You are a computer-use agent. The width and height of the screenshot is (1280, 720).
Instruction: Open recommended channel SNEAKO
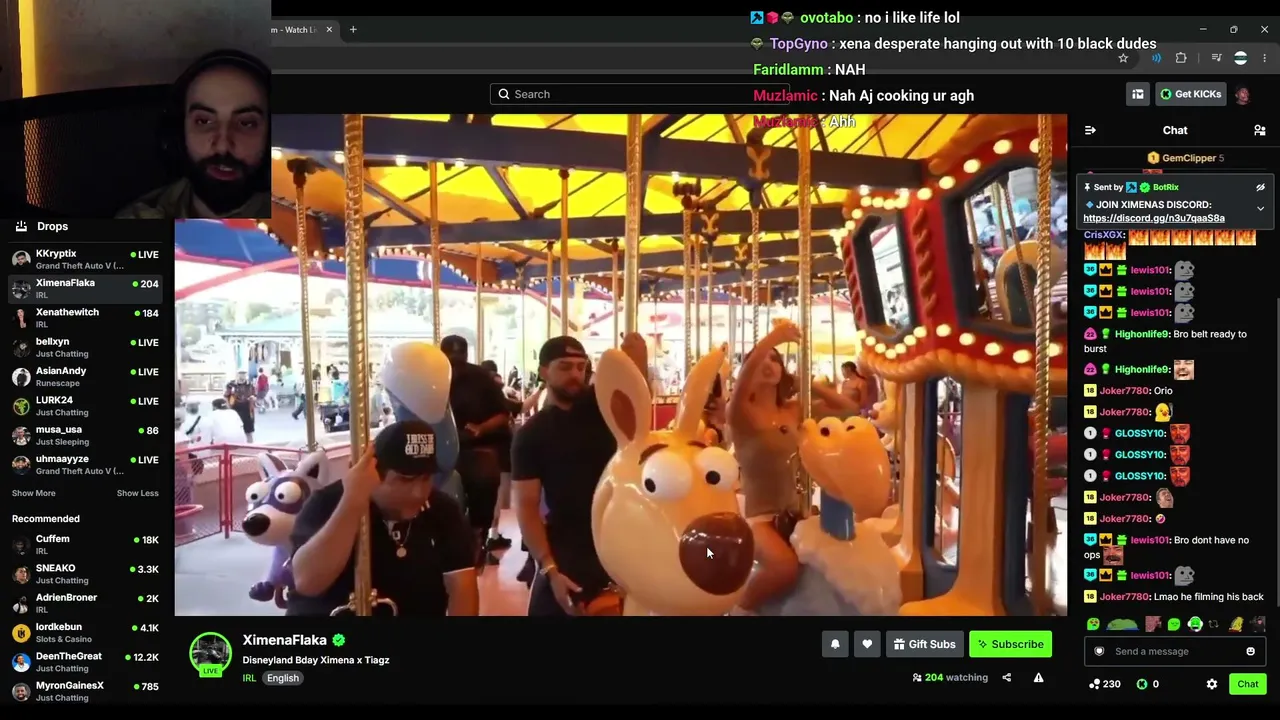coord(85,574)
